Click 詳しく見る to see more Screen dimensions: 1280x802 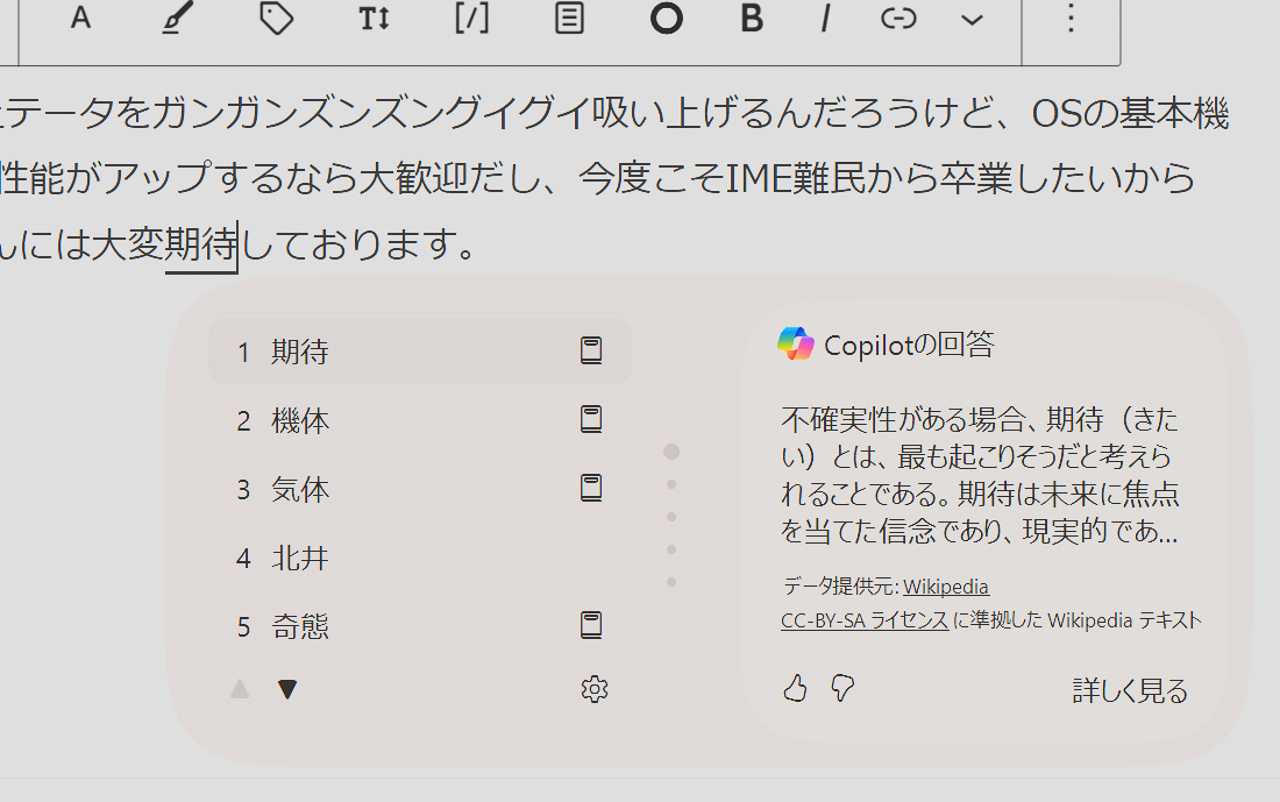click(1129, 691)
